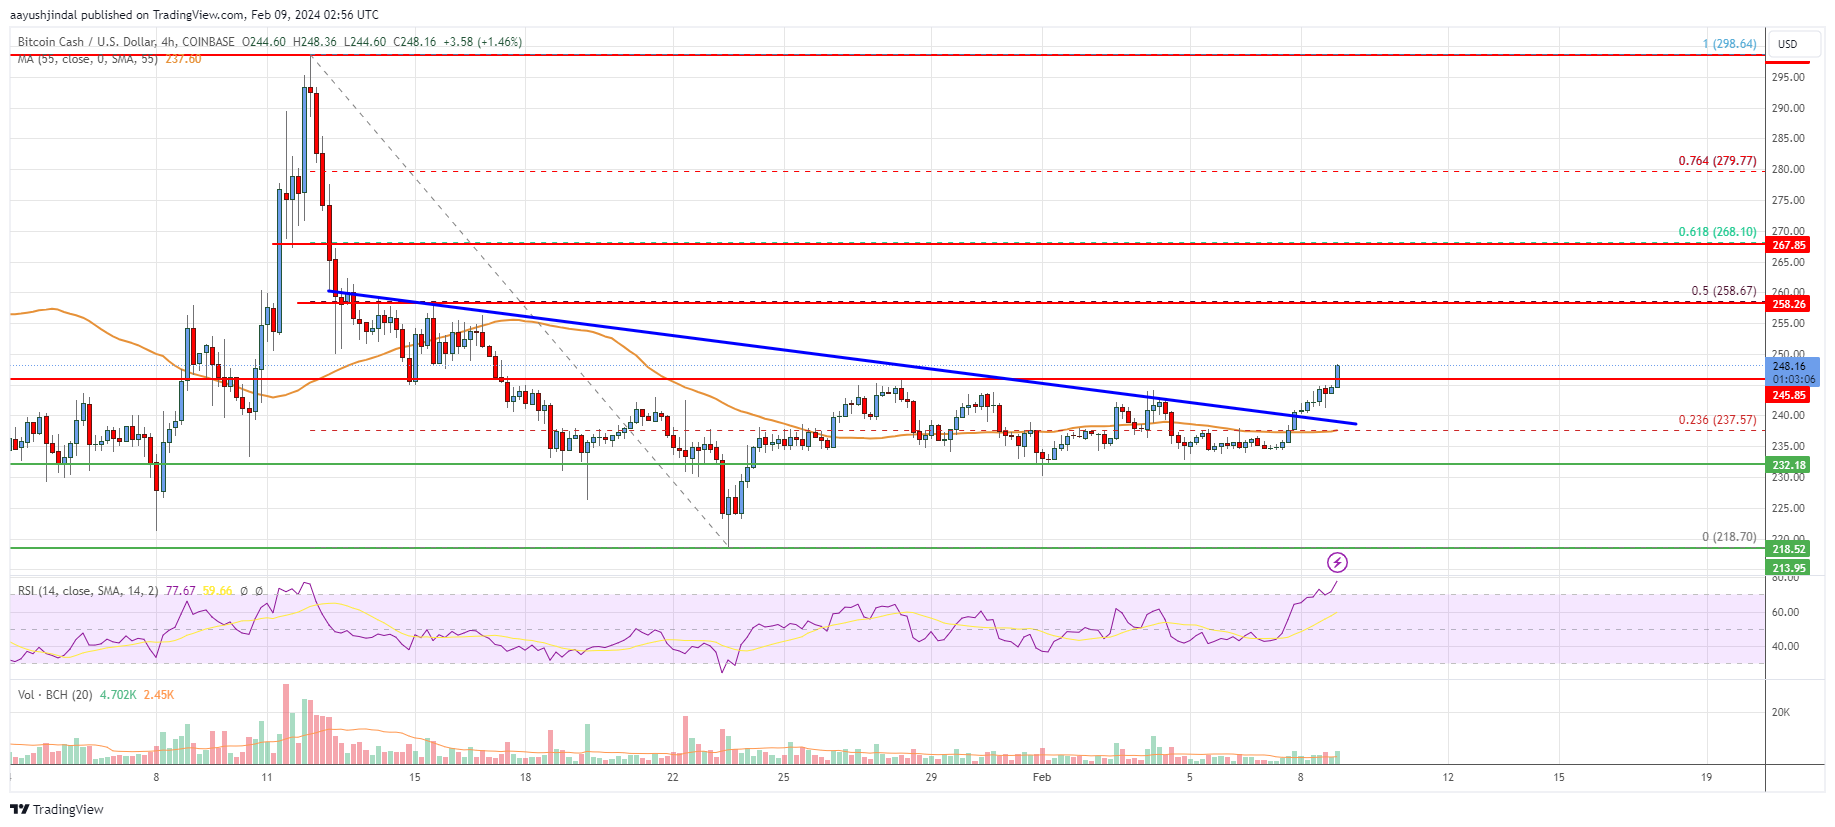The image size is (1835, 827).
Task: Click the 225.00 price axis label
Action: pos(1788,508)
